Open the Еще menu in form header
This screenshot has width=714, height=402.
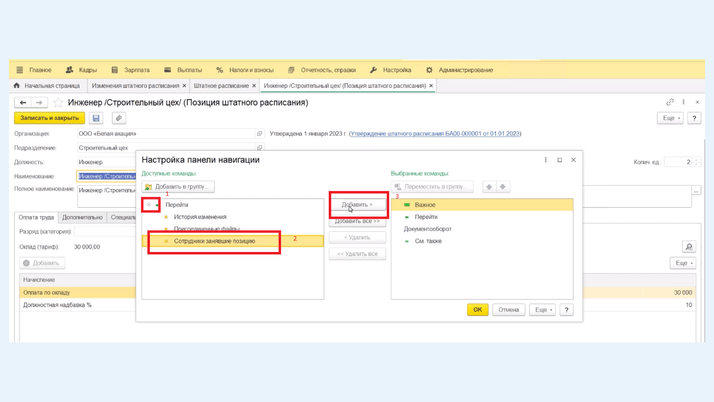pos(670,118)
